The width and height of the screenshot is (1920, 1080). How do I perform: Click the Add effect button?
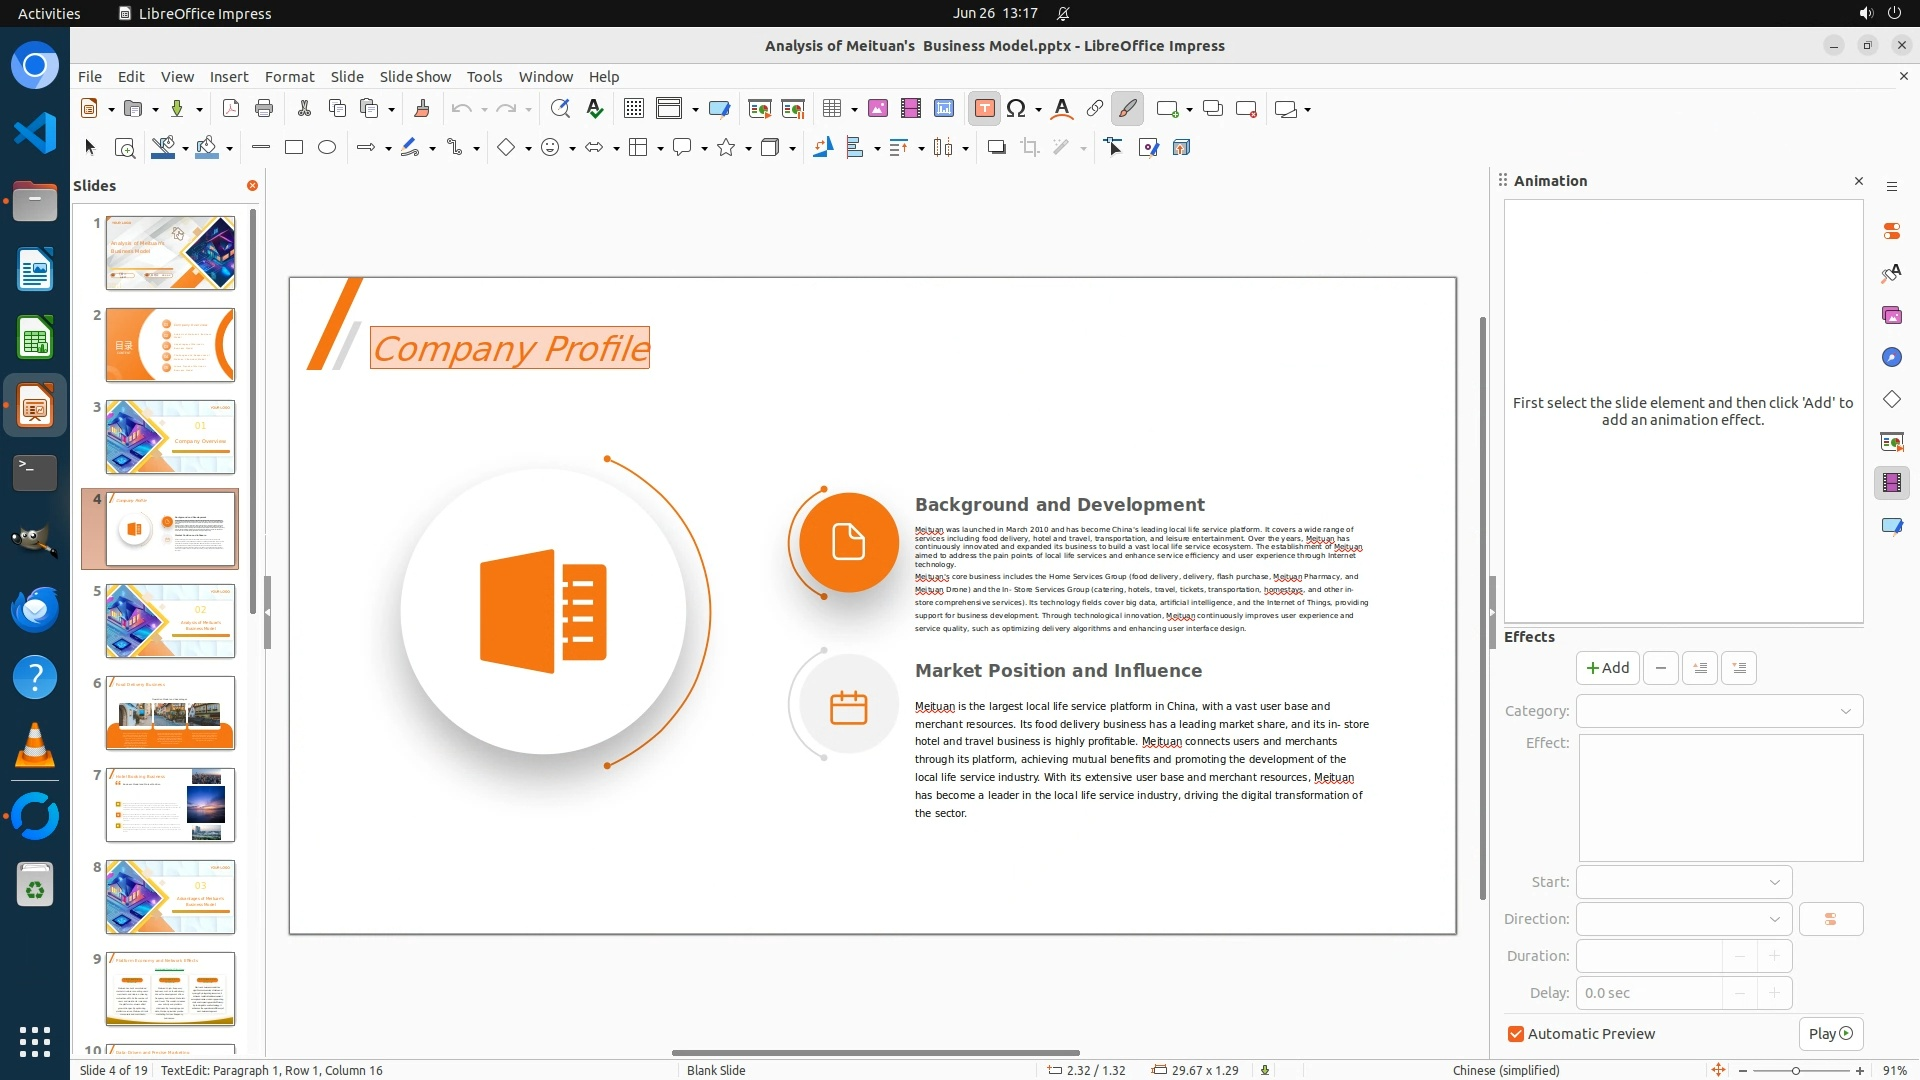click(x=1607, y=668)
